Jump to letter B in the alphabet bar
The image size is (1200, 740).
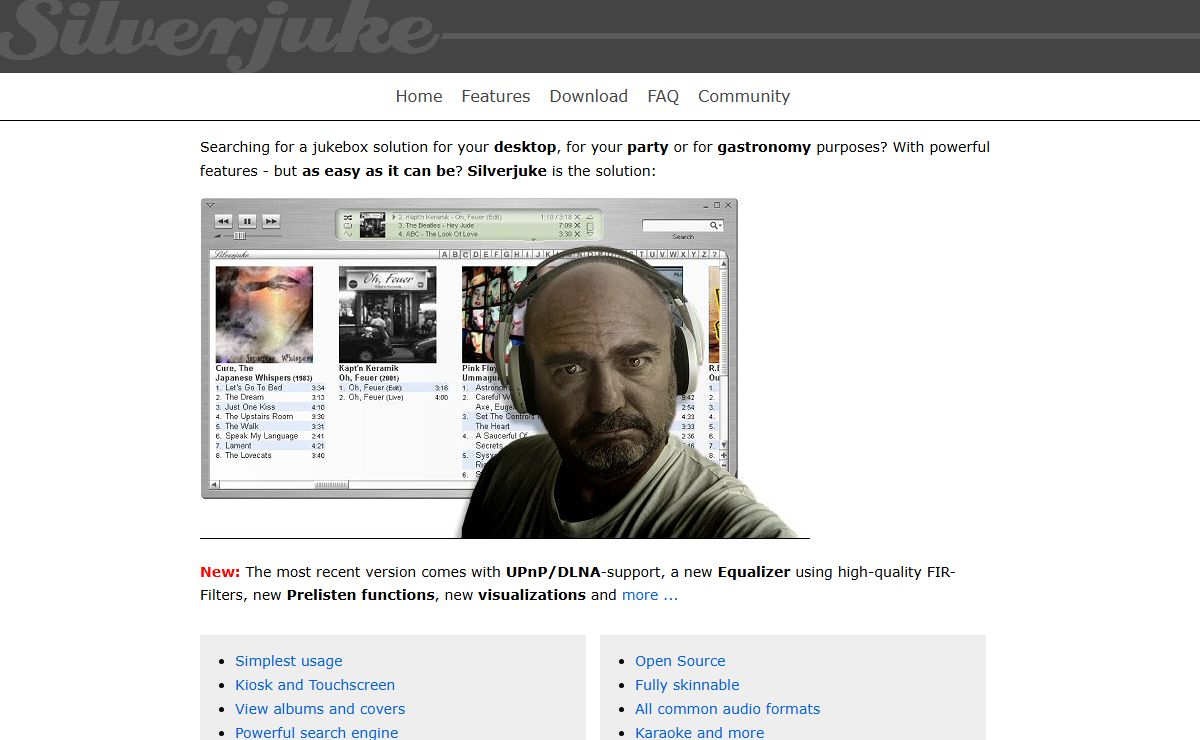[455, 254]
